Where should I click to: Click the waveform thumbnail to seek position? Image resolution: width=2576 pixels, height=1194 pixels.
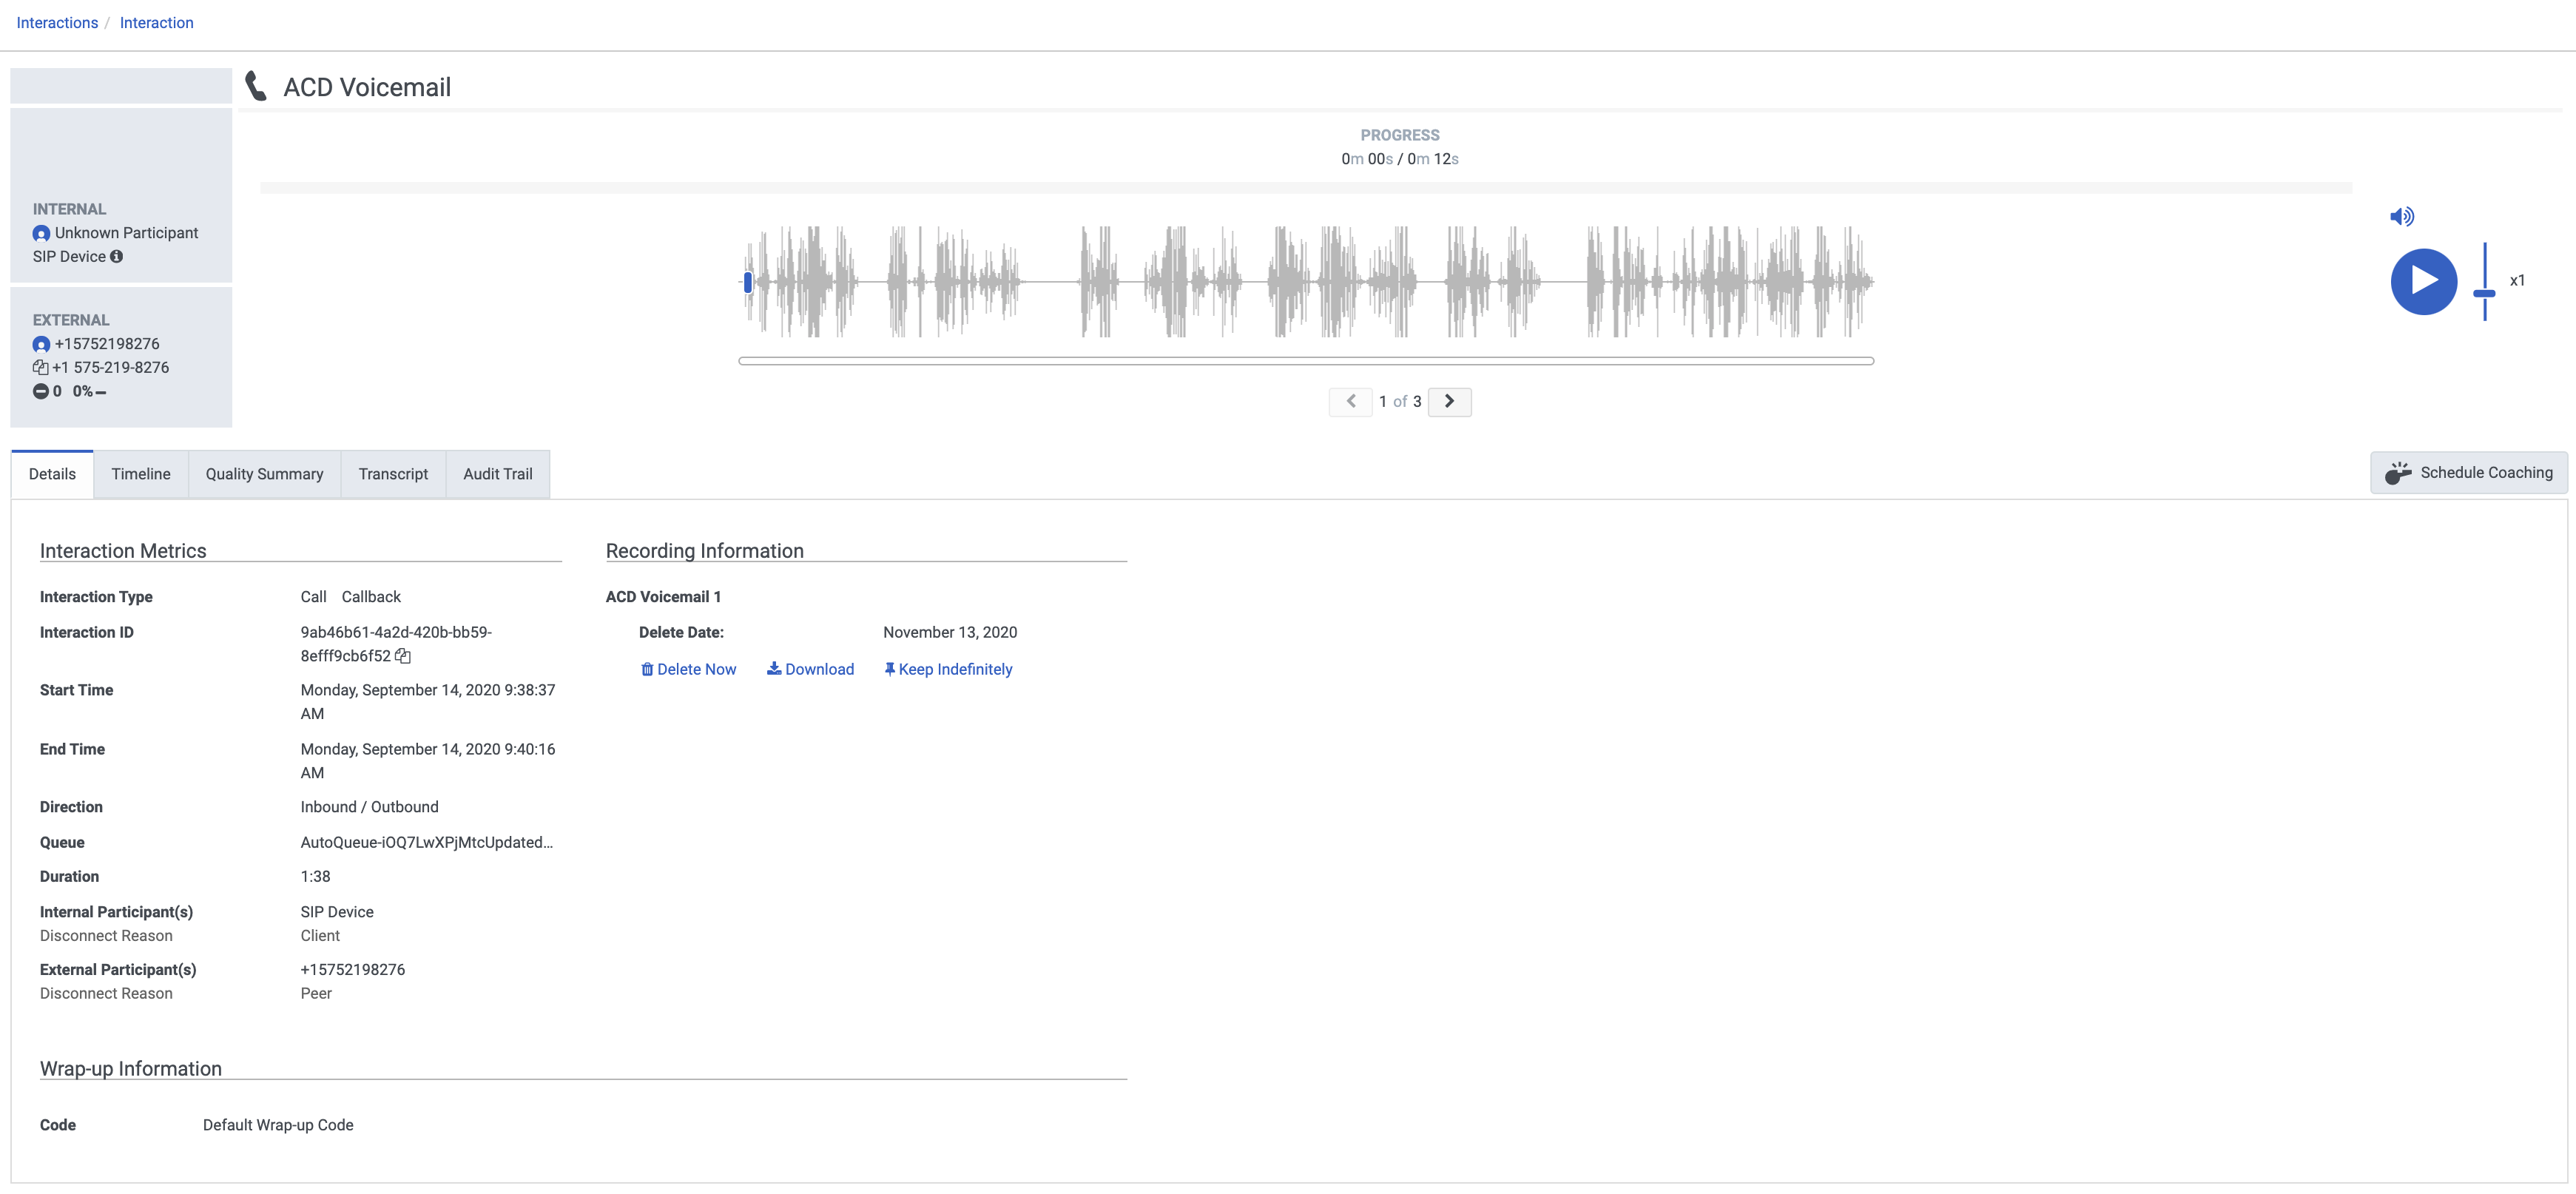1308,360
